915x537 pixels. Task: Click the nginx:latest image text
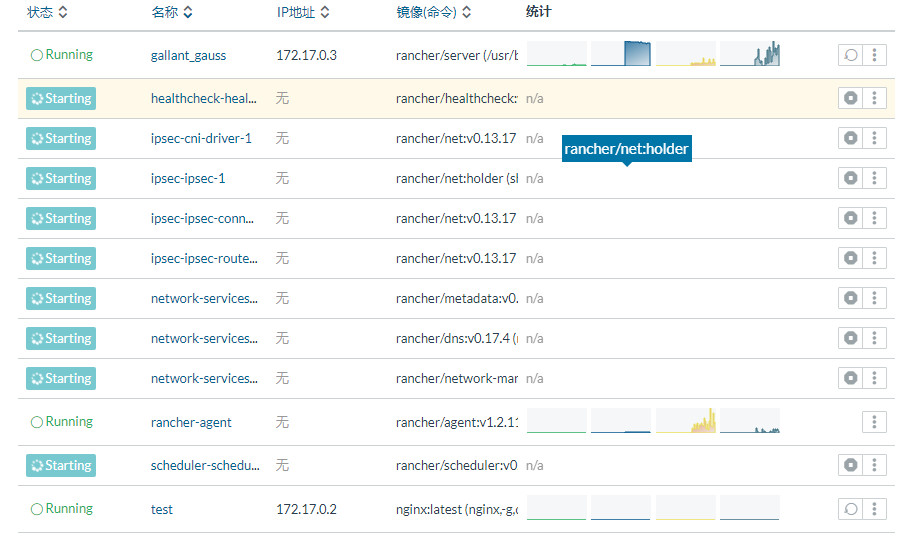[x=457, y=510]
